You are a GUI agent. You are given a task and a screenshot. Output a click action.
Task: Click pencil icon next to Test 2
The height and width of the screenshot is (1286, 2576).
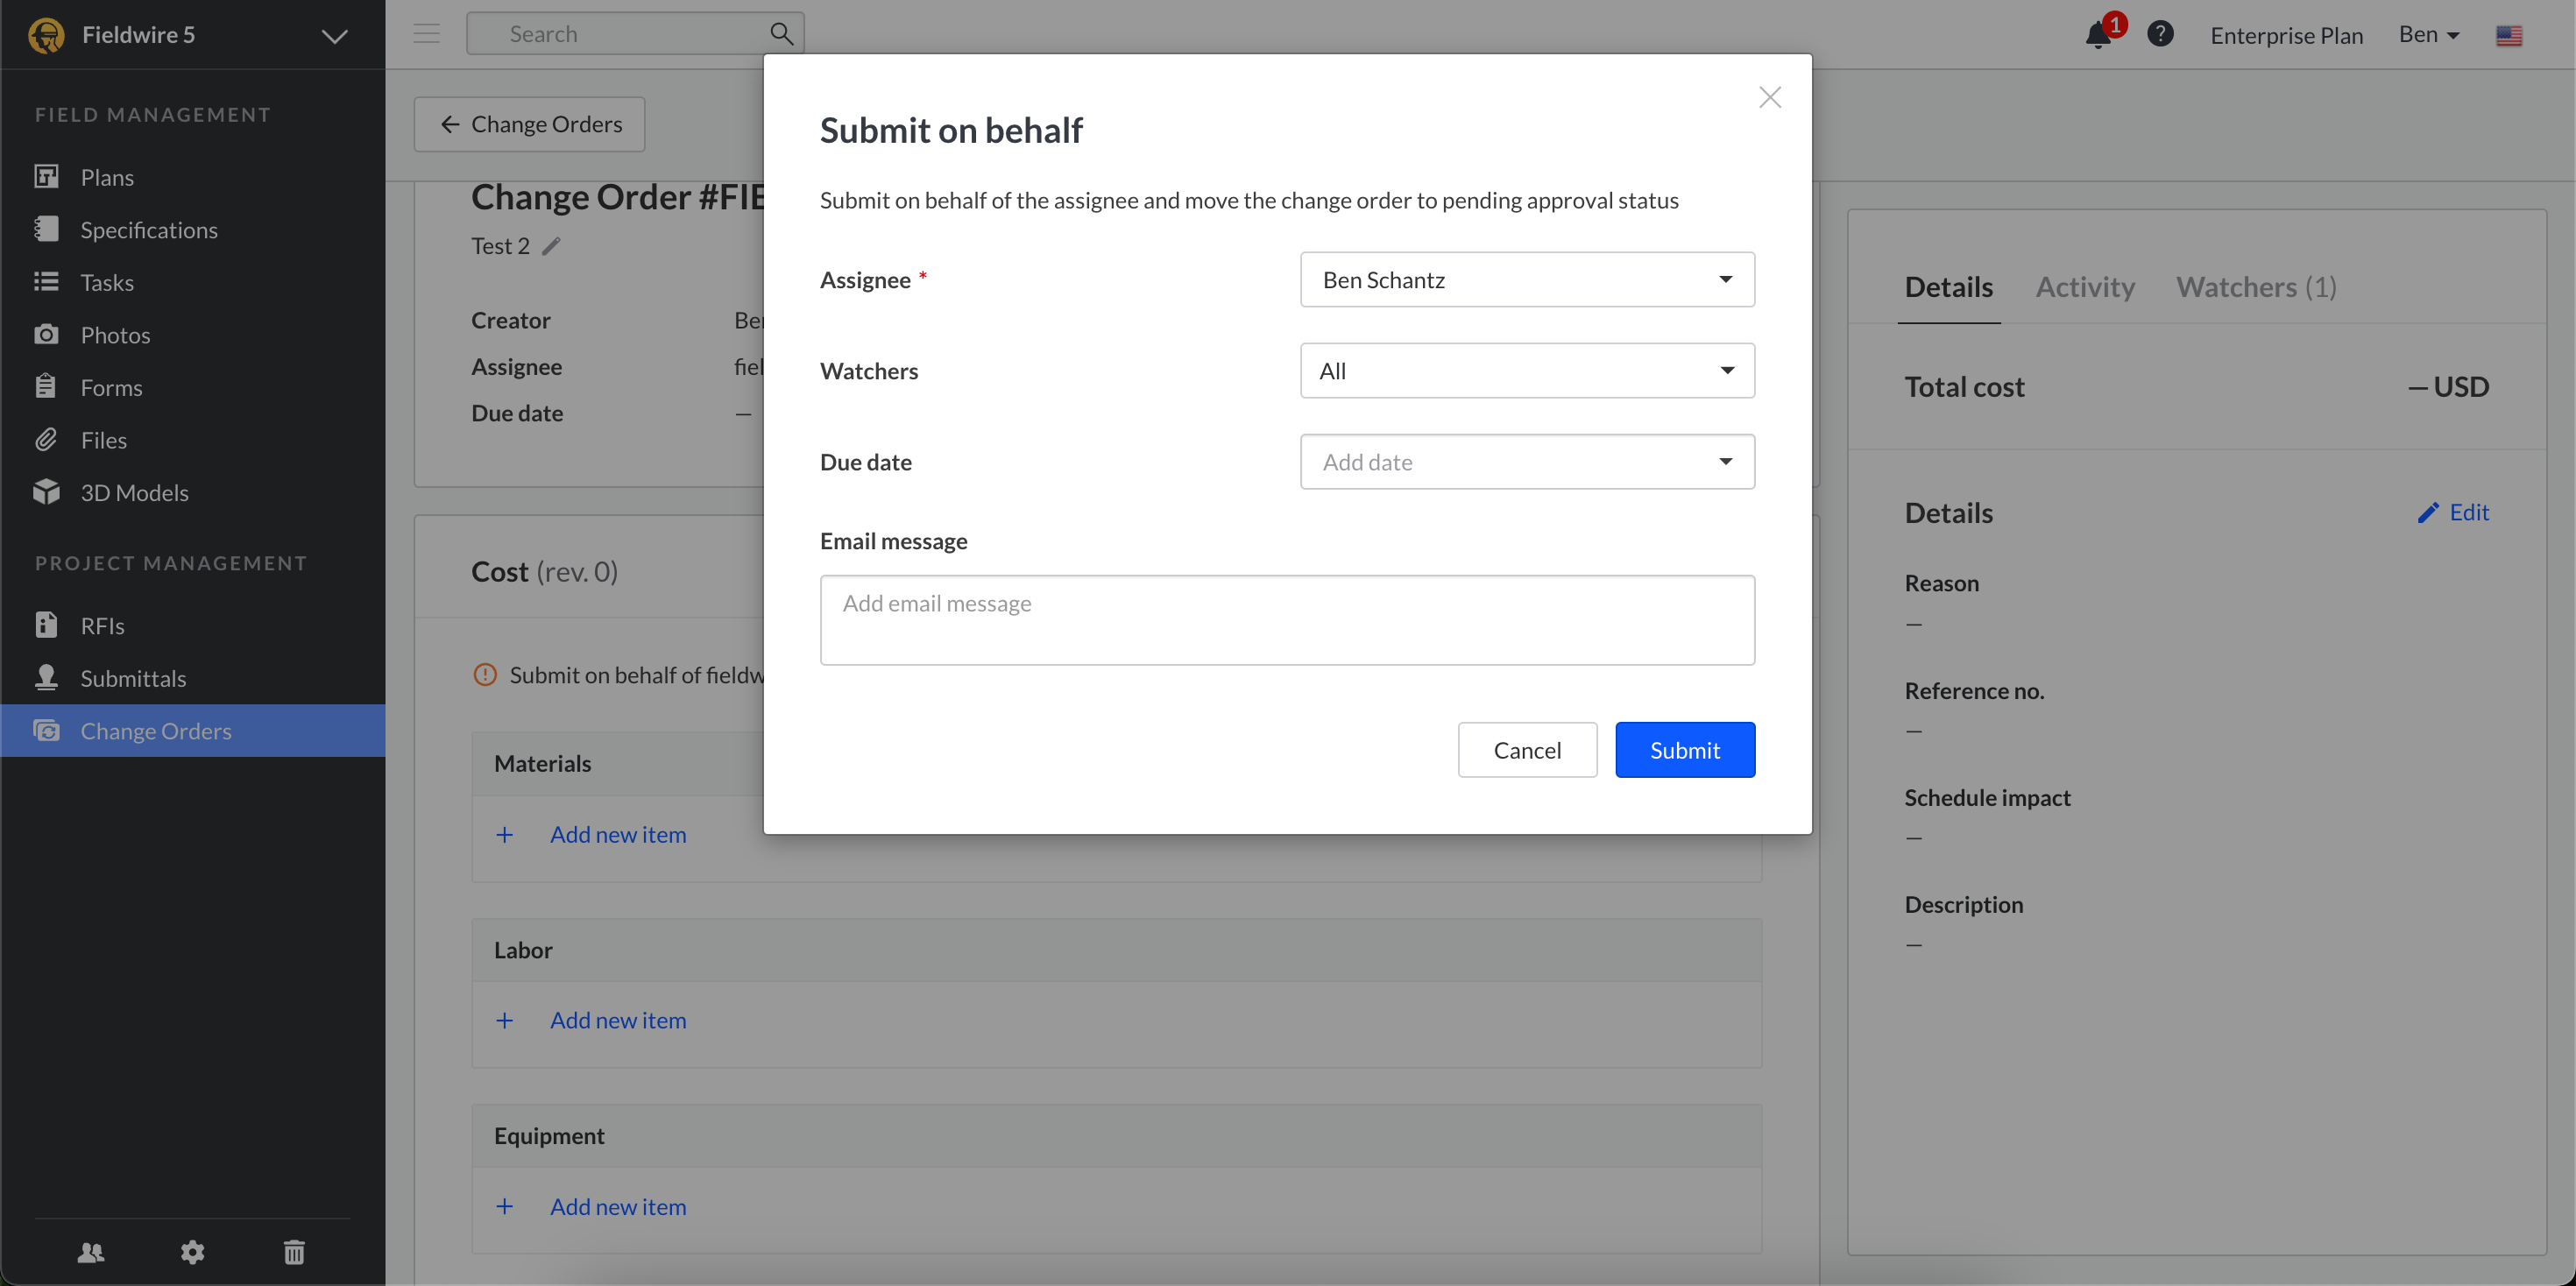(551, 246)
